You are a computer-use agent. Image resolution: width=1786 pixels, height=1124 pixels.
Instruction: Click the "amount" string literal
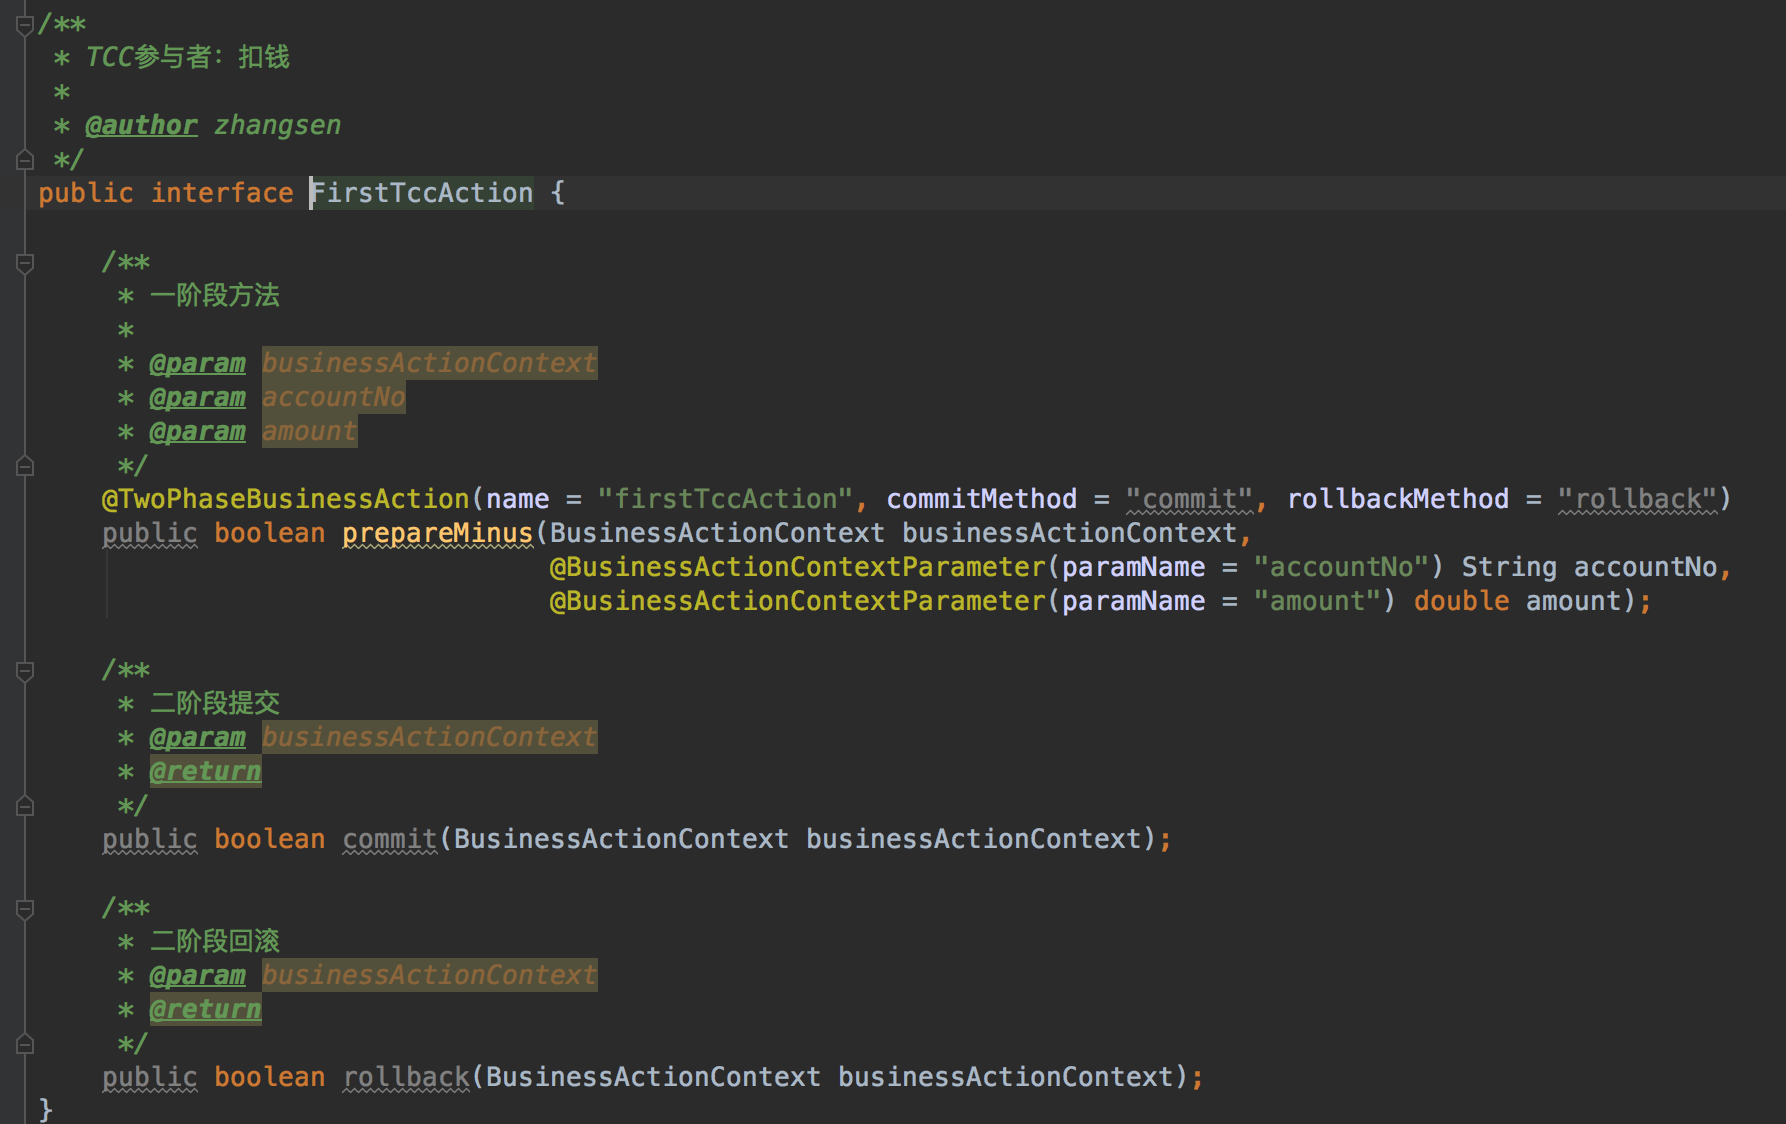(1317, 601)
